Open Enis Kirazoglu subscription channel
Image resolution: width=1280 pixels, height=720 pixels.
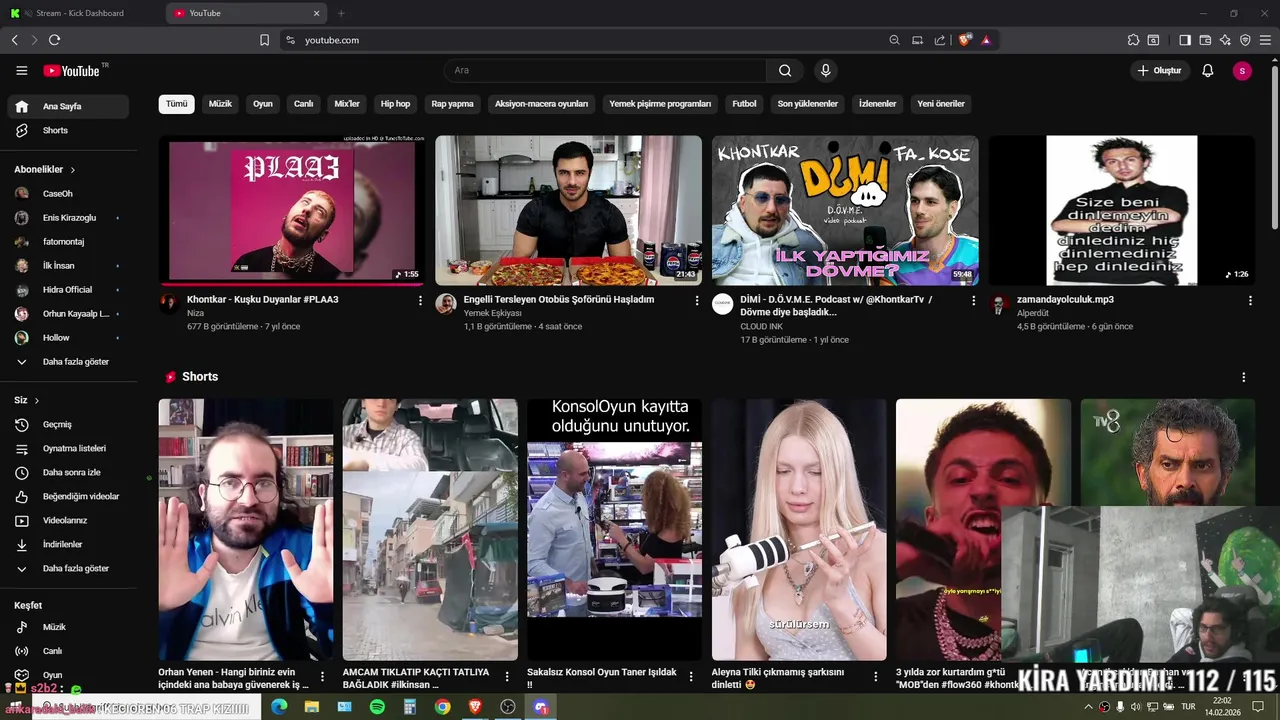coord(68,218)
